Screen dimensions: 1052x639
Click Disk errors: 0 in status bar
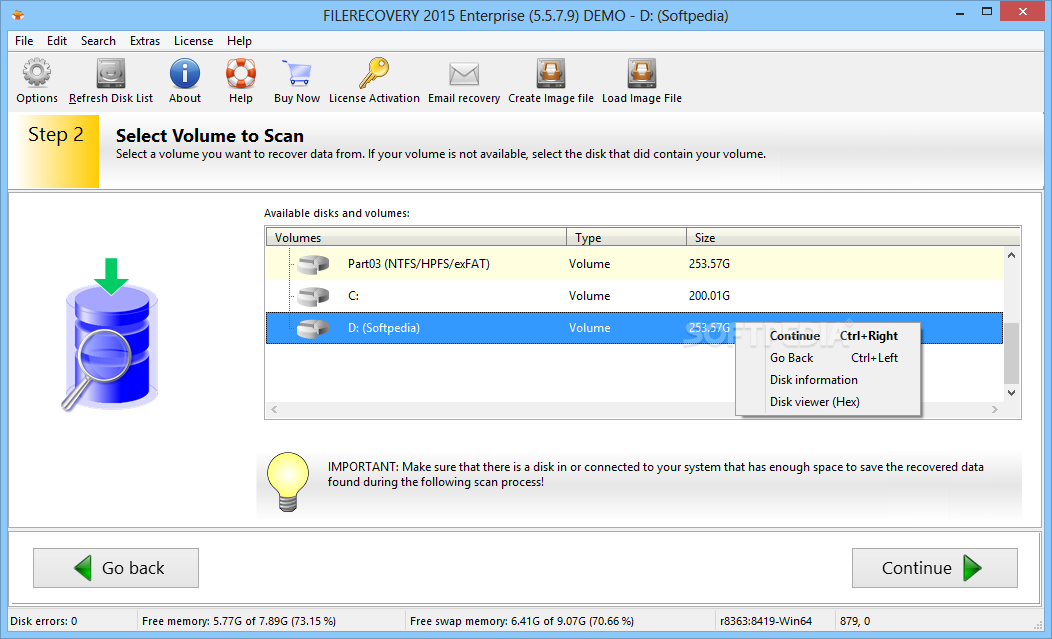(44, 622)
